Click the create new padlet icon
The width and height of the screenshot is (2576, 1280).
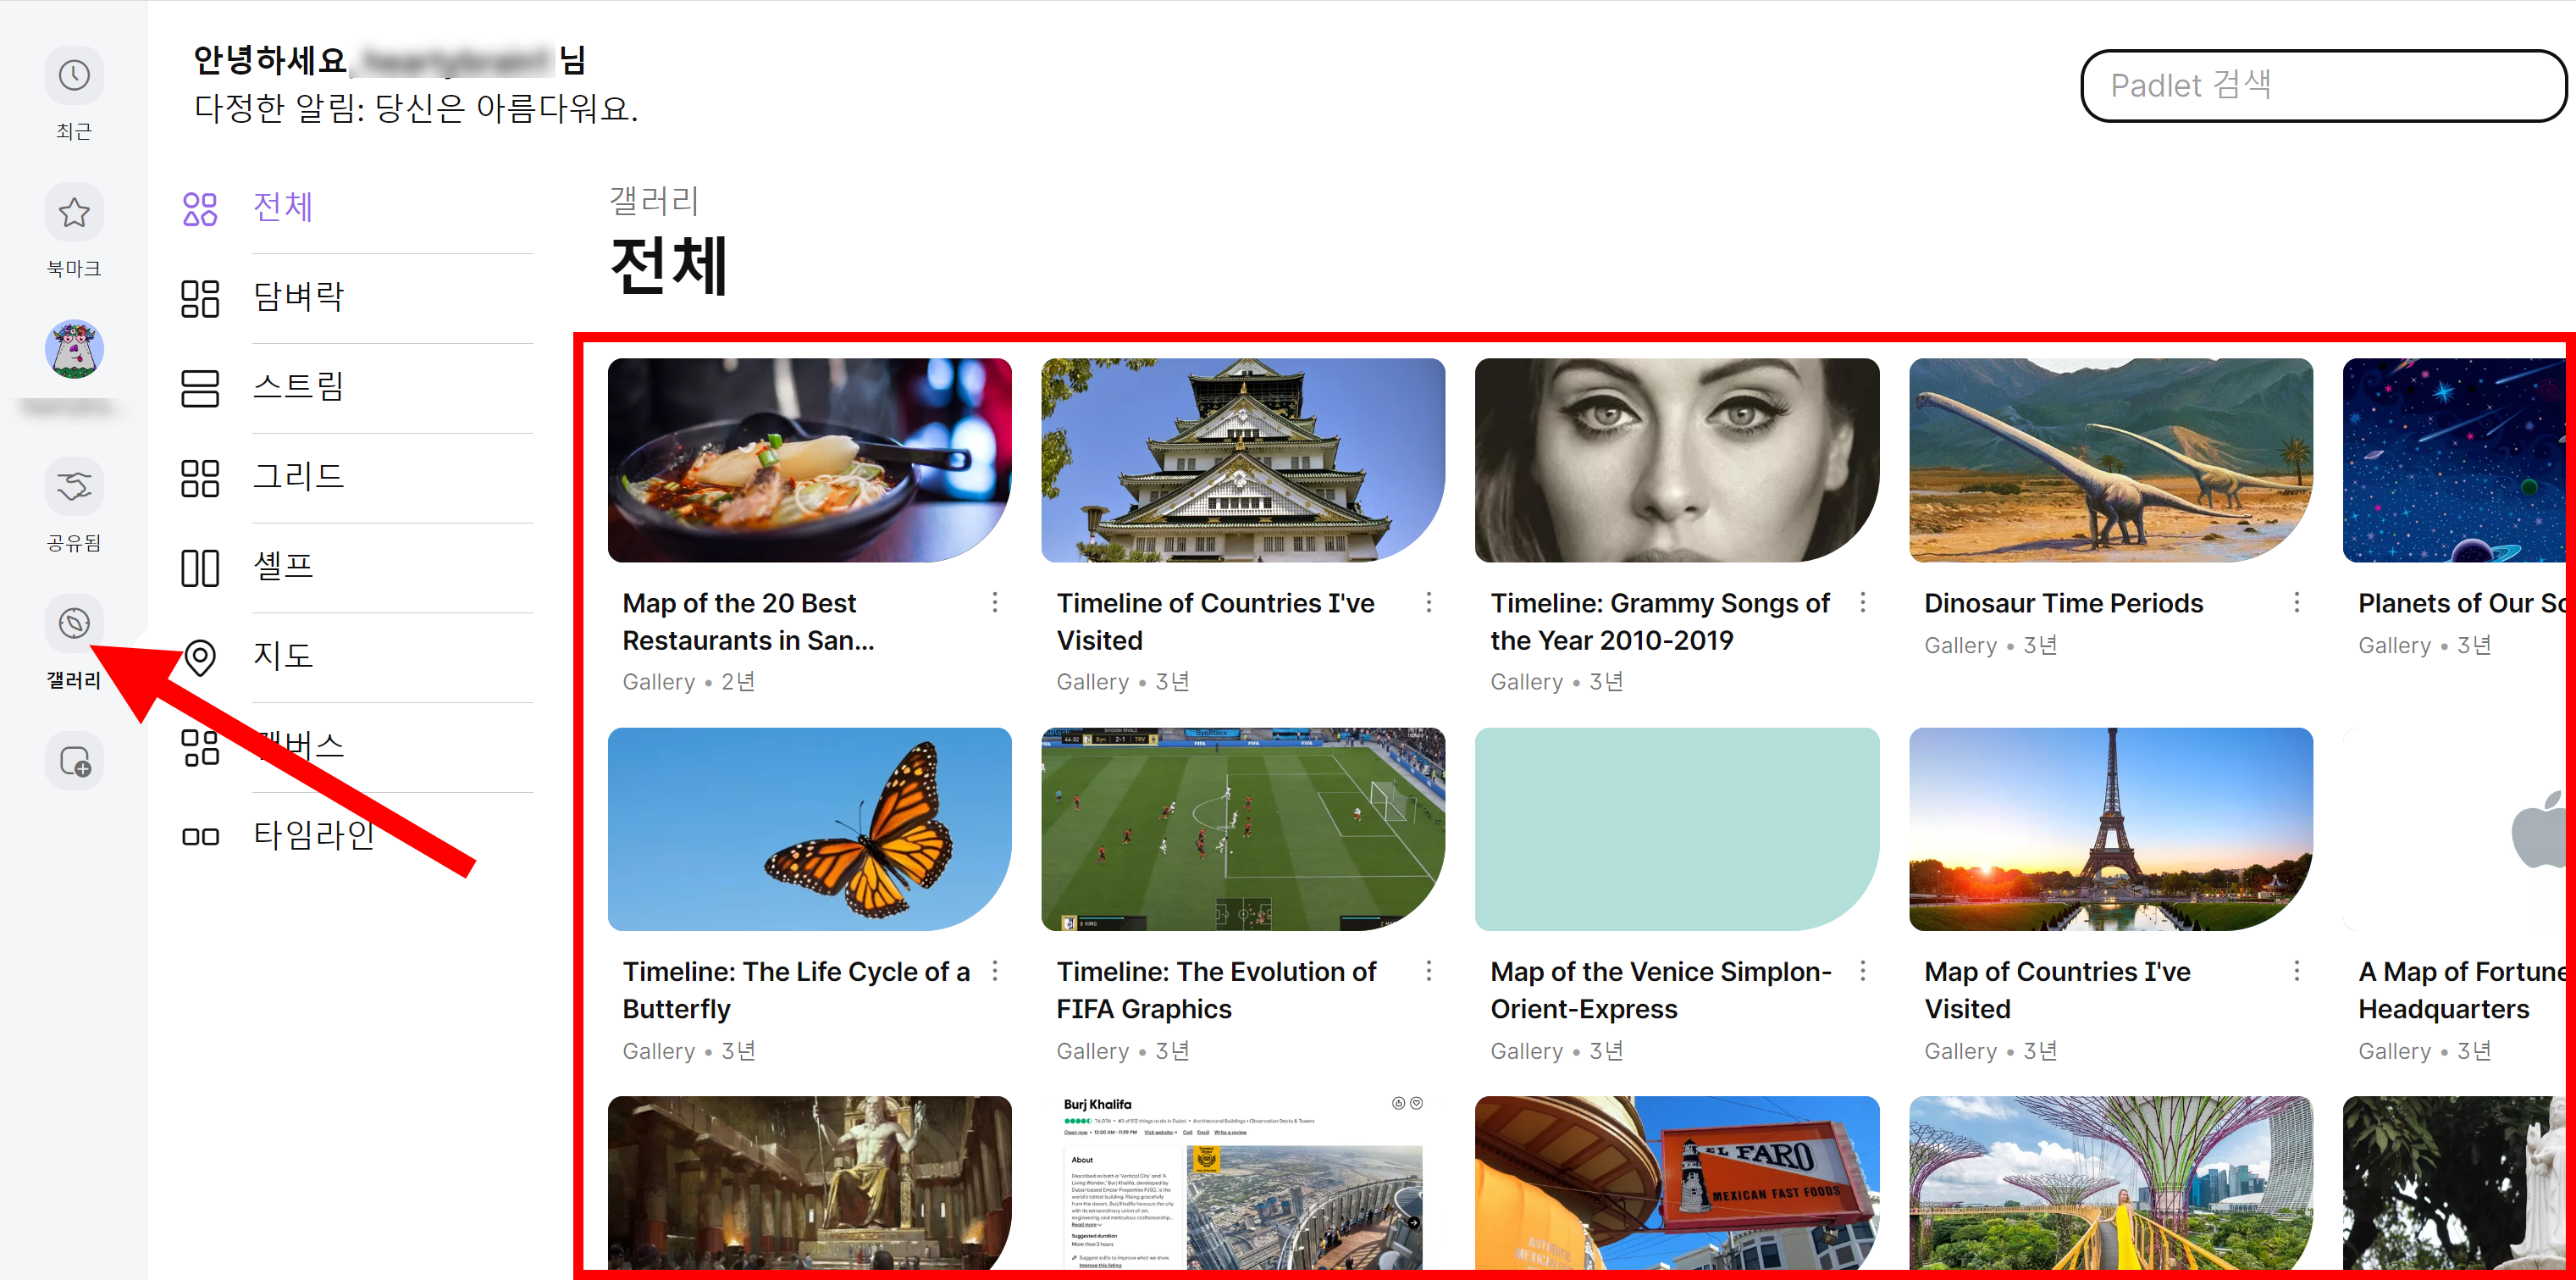(x=74, y=762)
